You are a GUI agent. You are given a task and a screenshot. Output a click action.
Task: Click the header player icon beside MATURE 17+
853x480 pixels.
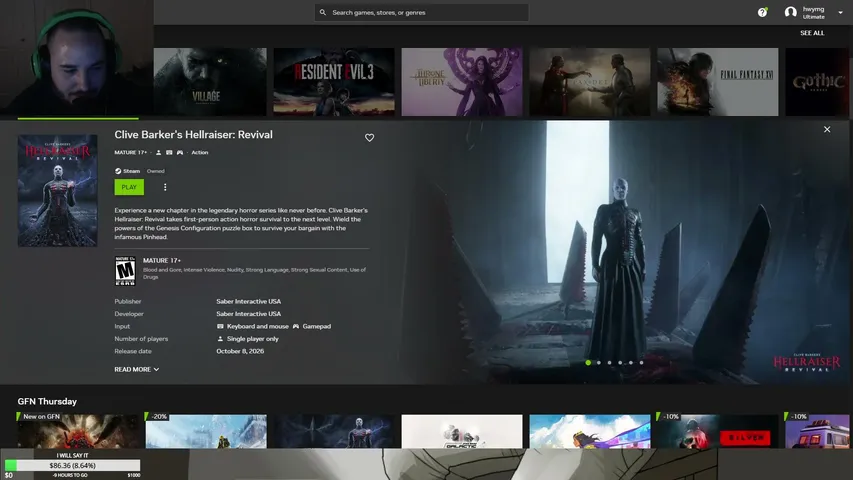tap(158, 152)
